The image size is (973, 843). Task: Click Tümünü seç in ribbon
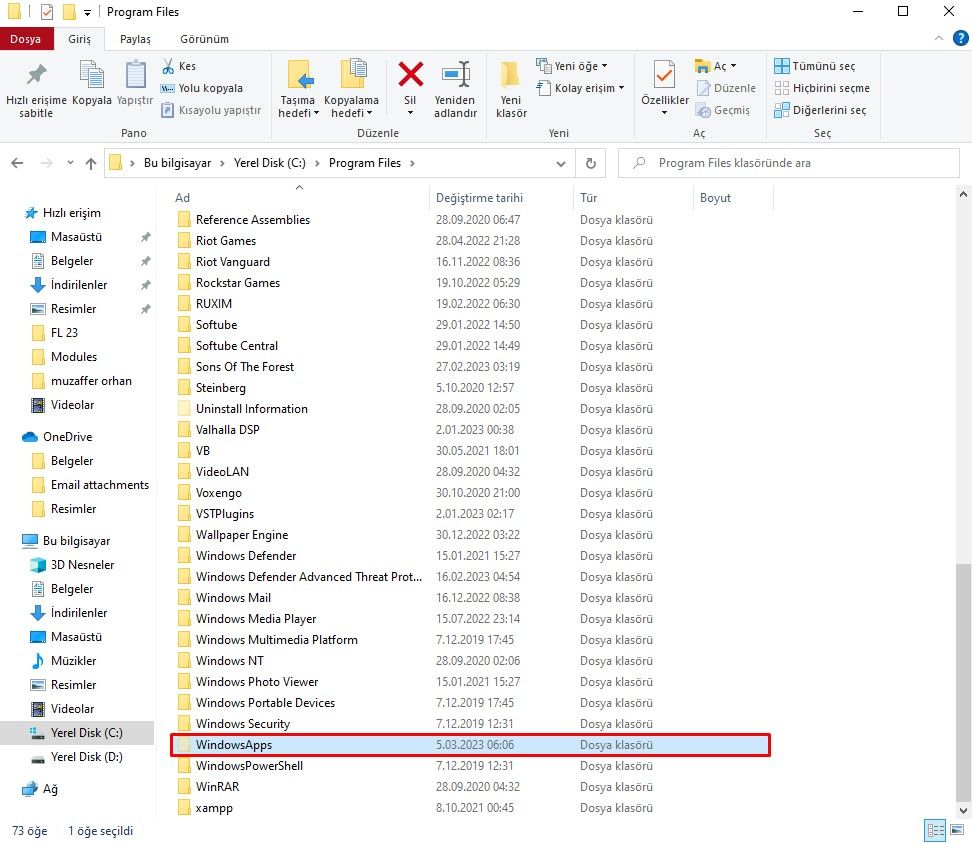tap(815, 66)
